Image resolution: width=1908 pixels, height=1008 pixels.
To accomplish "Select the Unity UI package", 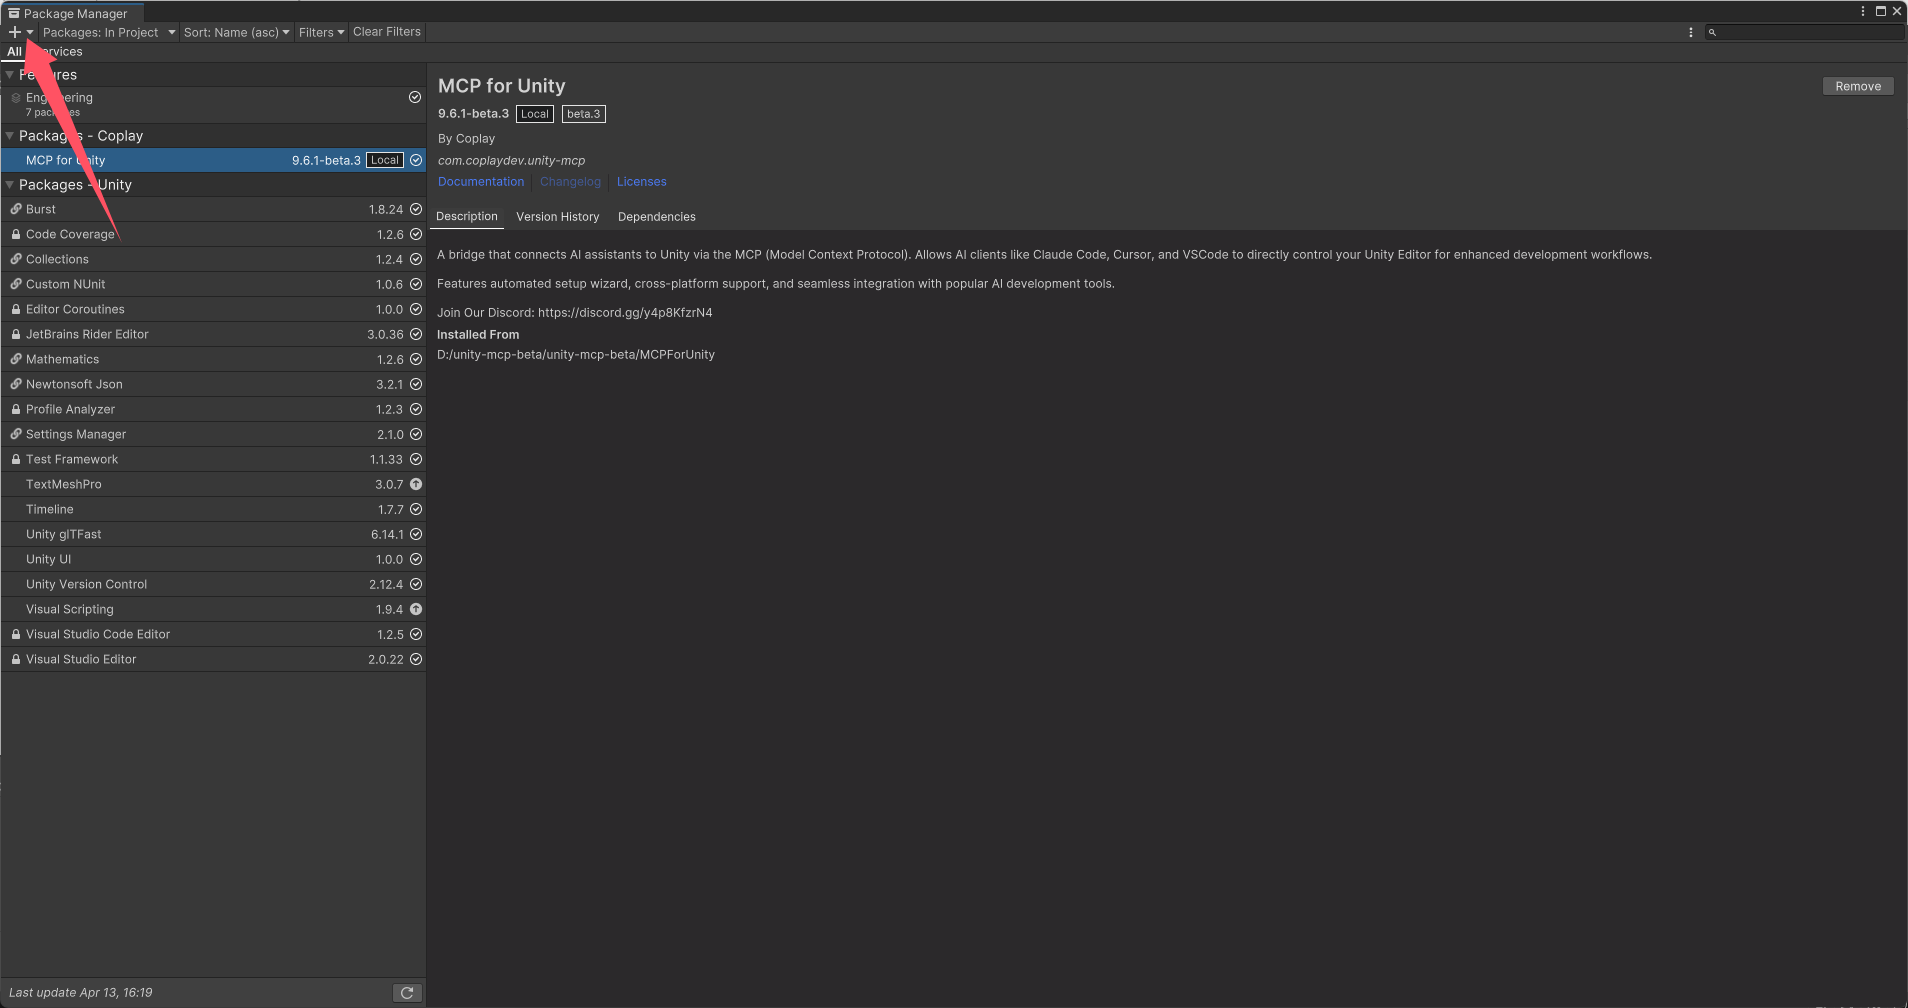I will (x=213, y=559).
